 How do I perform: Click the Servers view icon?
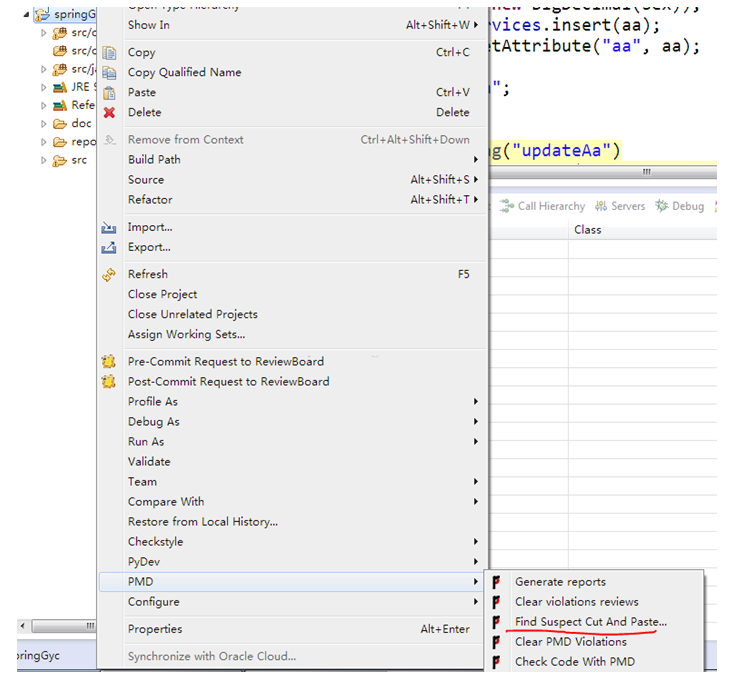(601, 206)
